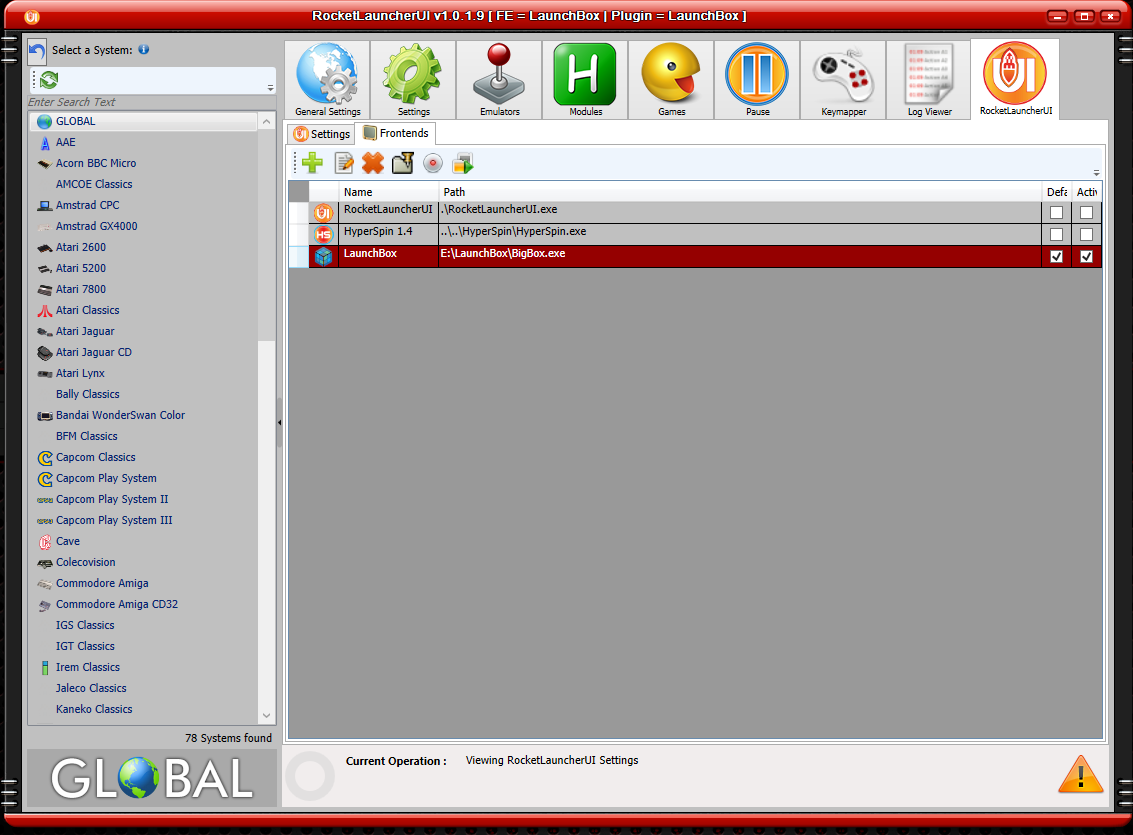Viewport: 1133px width, 835px height.
Task: Click the red dot circle toolbar icon
Action: click(x=433, y=163)
